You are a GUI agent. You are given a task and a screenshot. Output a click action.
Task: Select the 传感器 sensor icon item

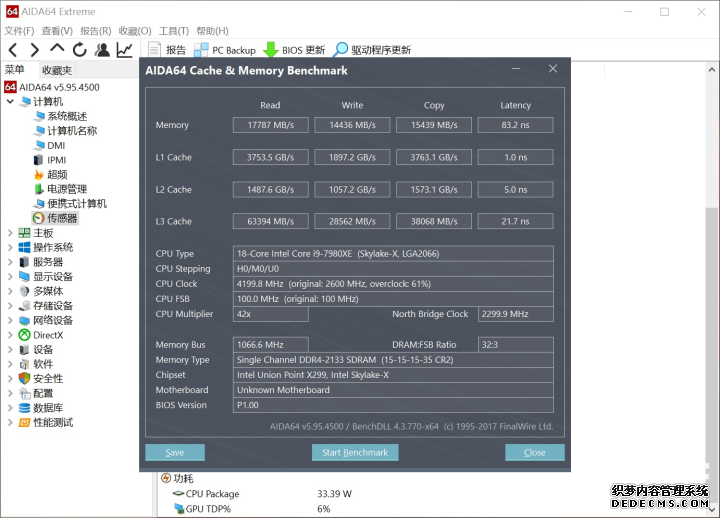(x=55, y=218)
